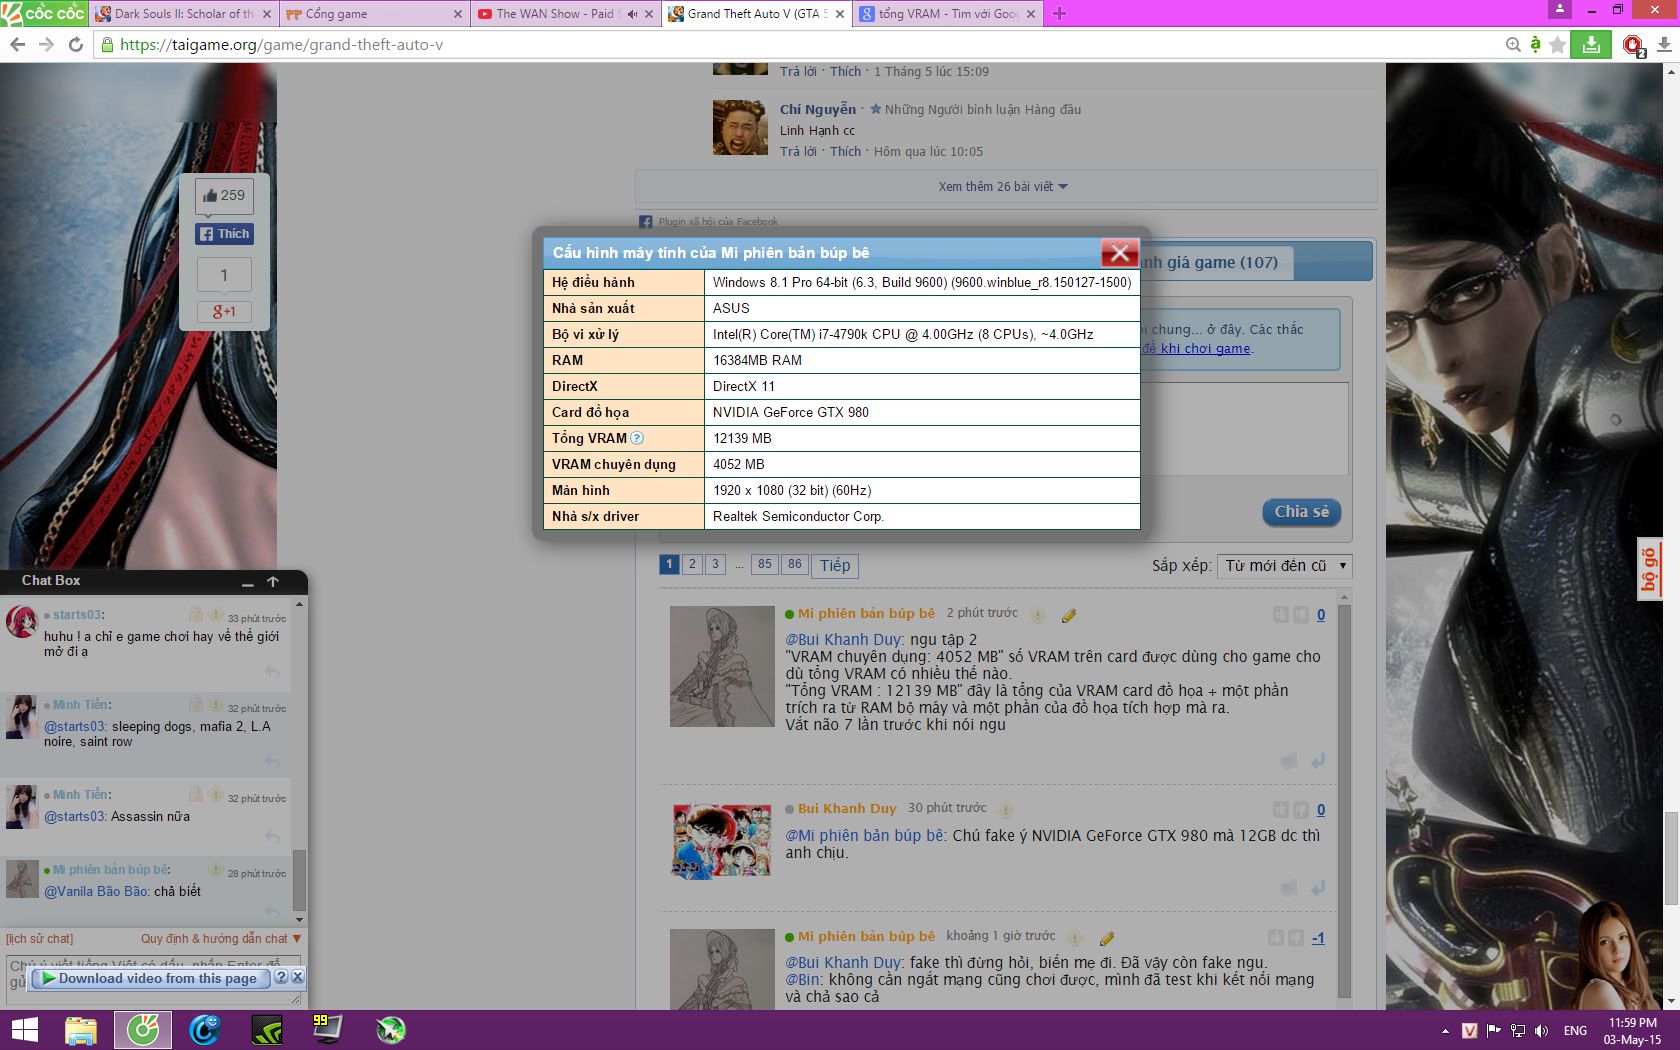
Task: Expand Xem thêm 26 bài viết
Action: pyautogui.click(x=1003, y=187)
